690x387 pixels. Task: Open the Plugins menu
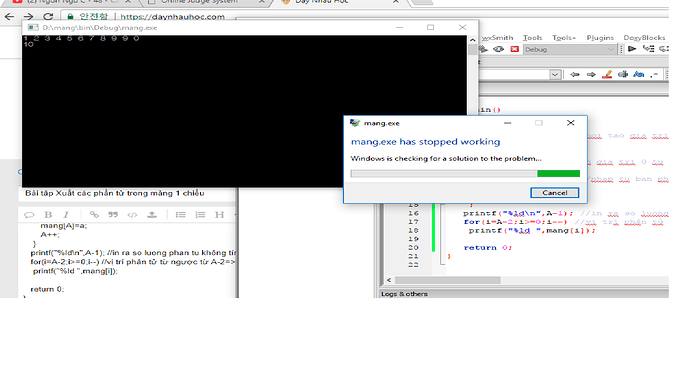600,38
